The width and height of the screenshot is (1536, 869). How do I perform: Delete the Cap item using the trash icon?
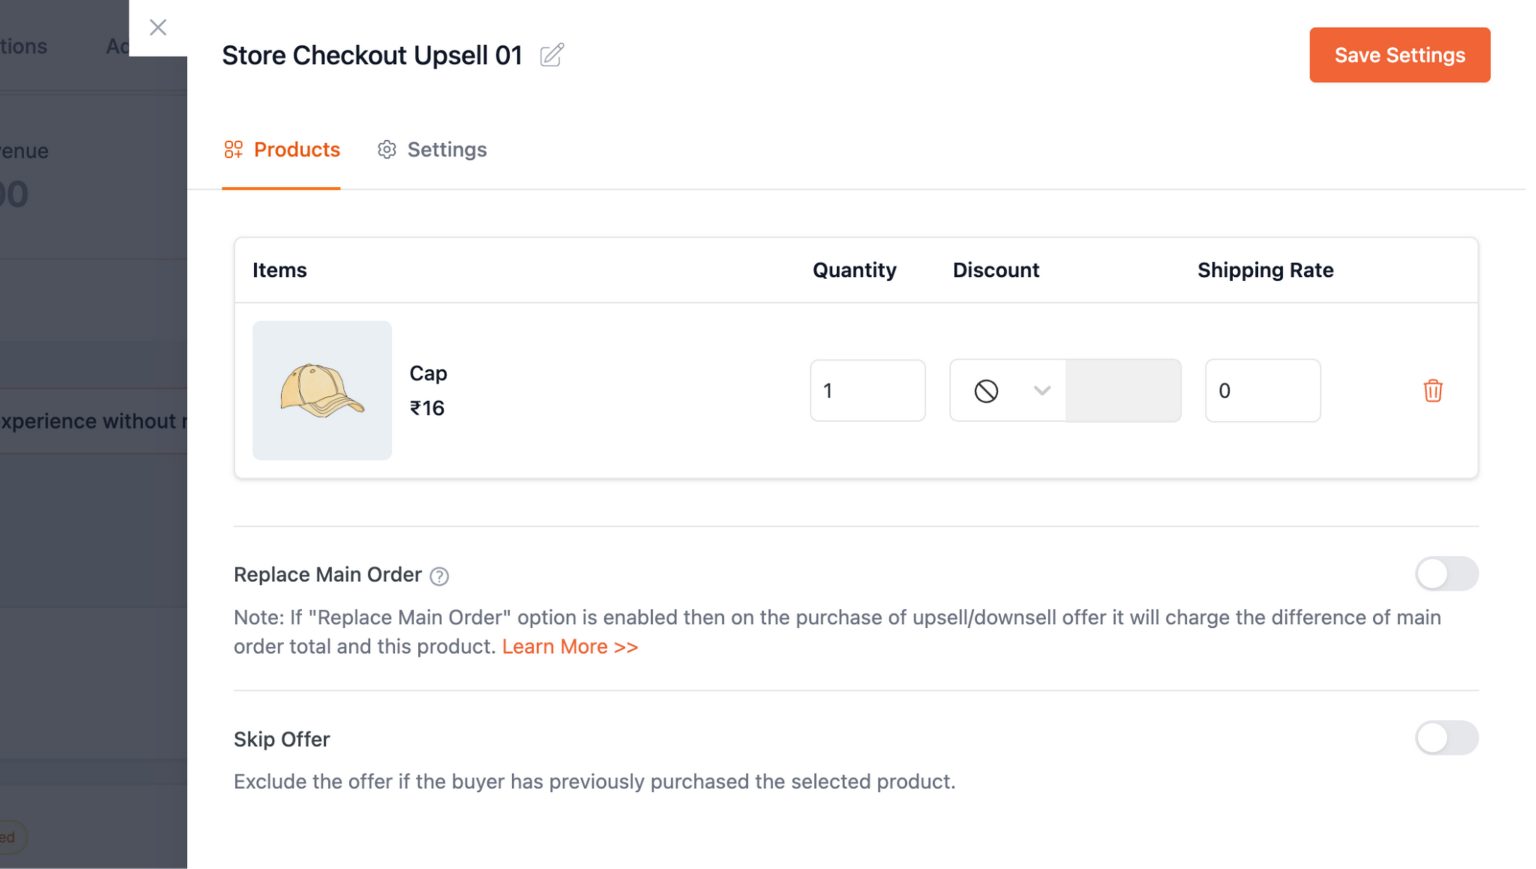pos(1433,391)
